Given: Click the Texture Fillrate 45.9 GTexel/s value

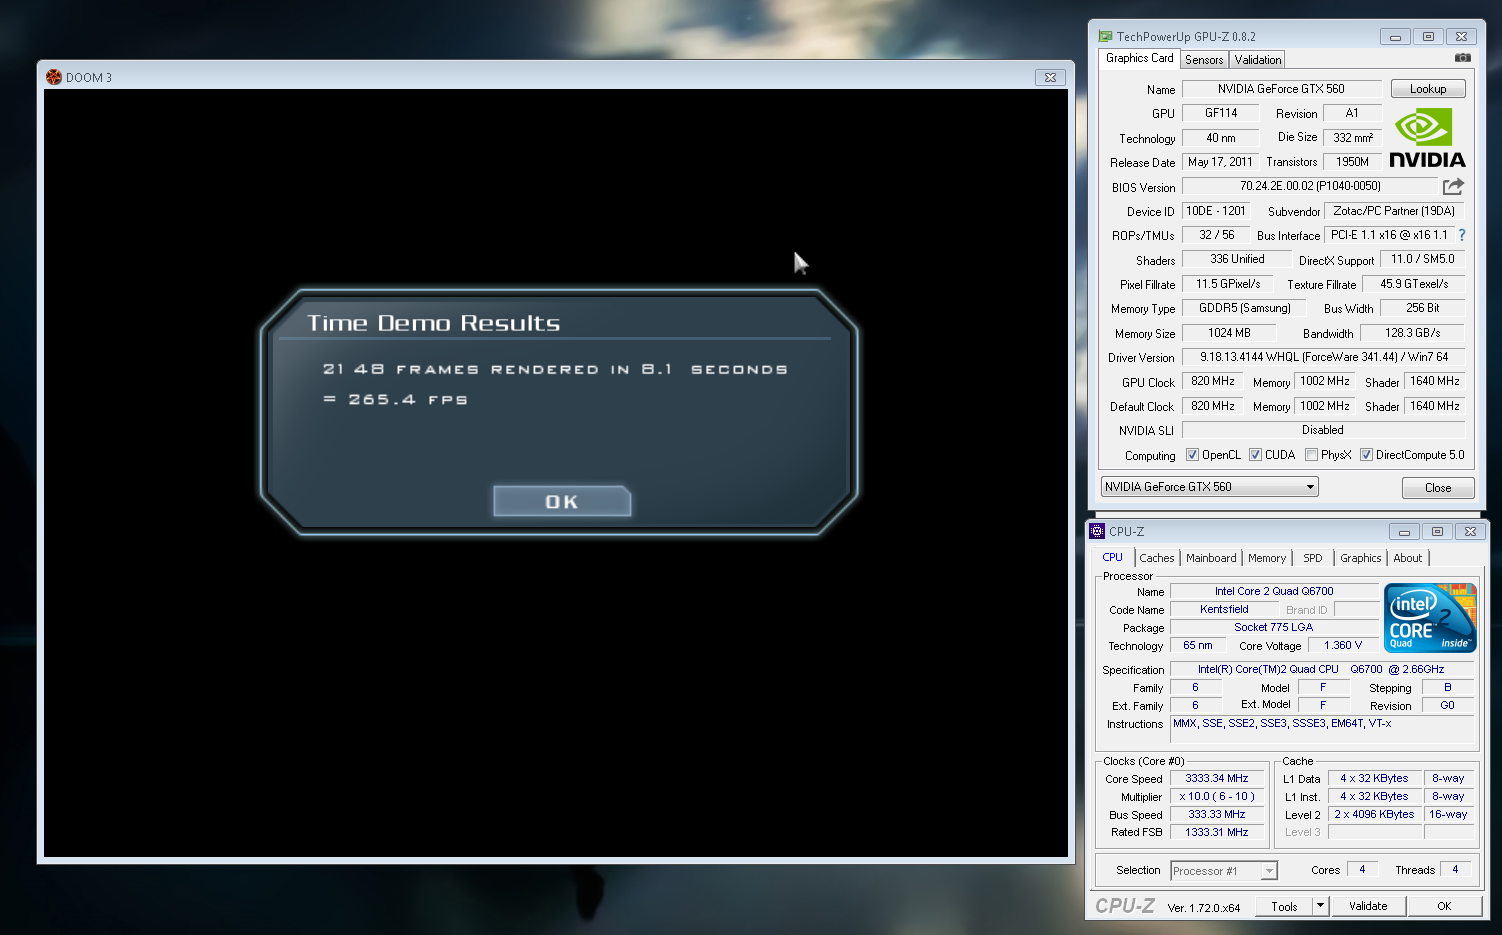Looking at the screenshot, I should (1414, 284).
